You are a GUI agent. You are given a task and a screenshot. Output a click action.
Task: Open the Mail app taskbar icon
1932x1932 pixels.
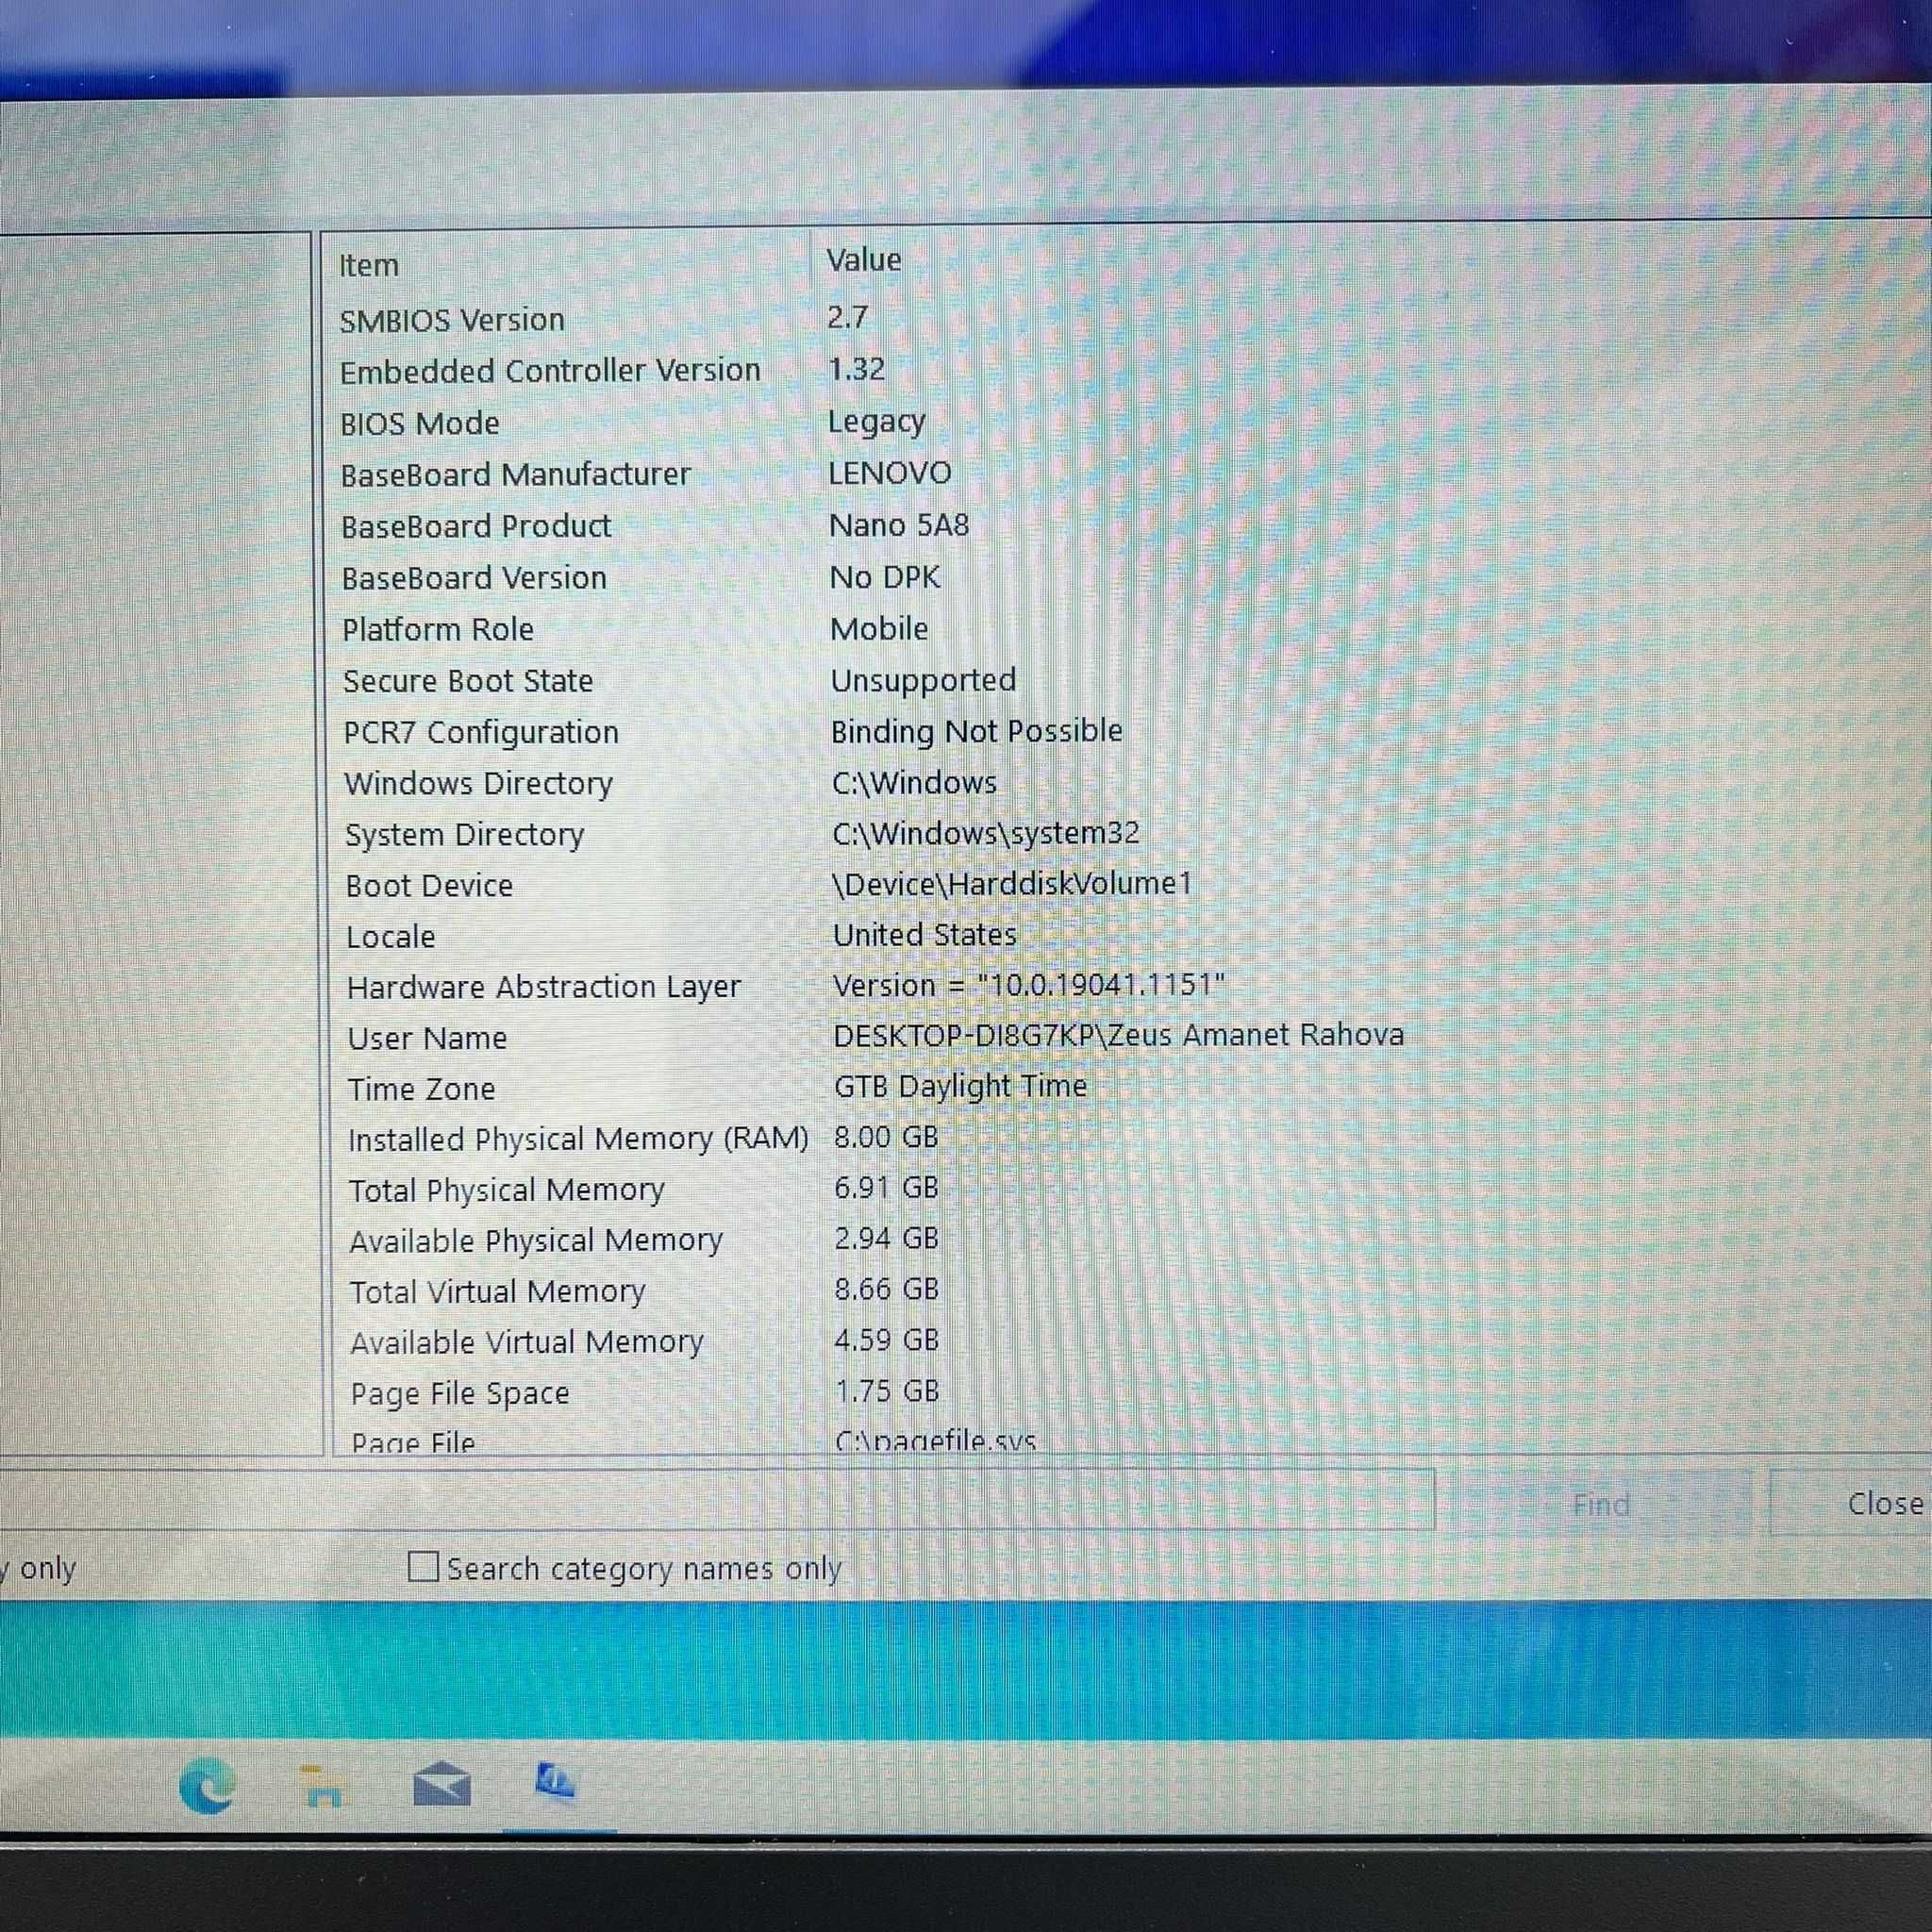pyautogui.click(x=441, y=1785)
